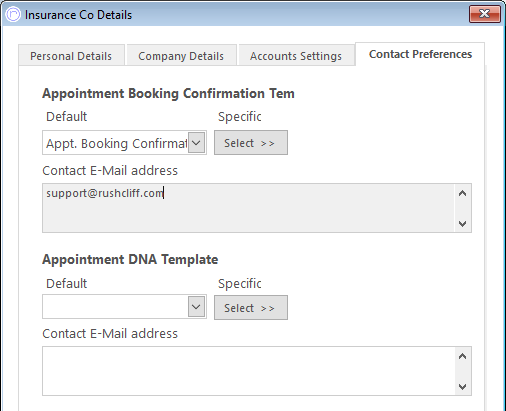This screenshot has width=506, height=411.
Task: Click the support@rushcliff.com email field
Action: [x=248, y=208]
